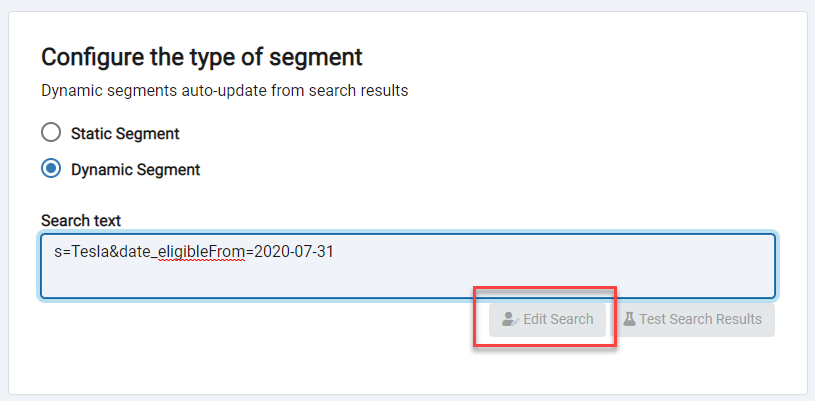Screen dimensions: 815x401
Task: Run Test Search Results button
Action: point(693,319)
